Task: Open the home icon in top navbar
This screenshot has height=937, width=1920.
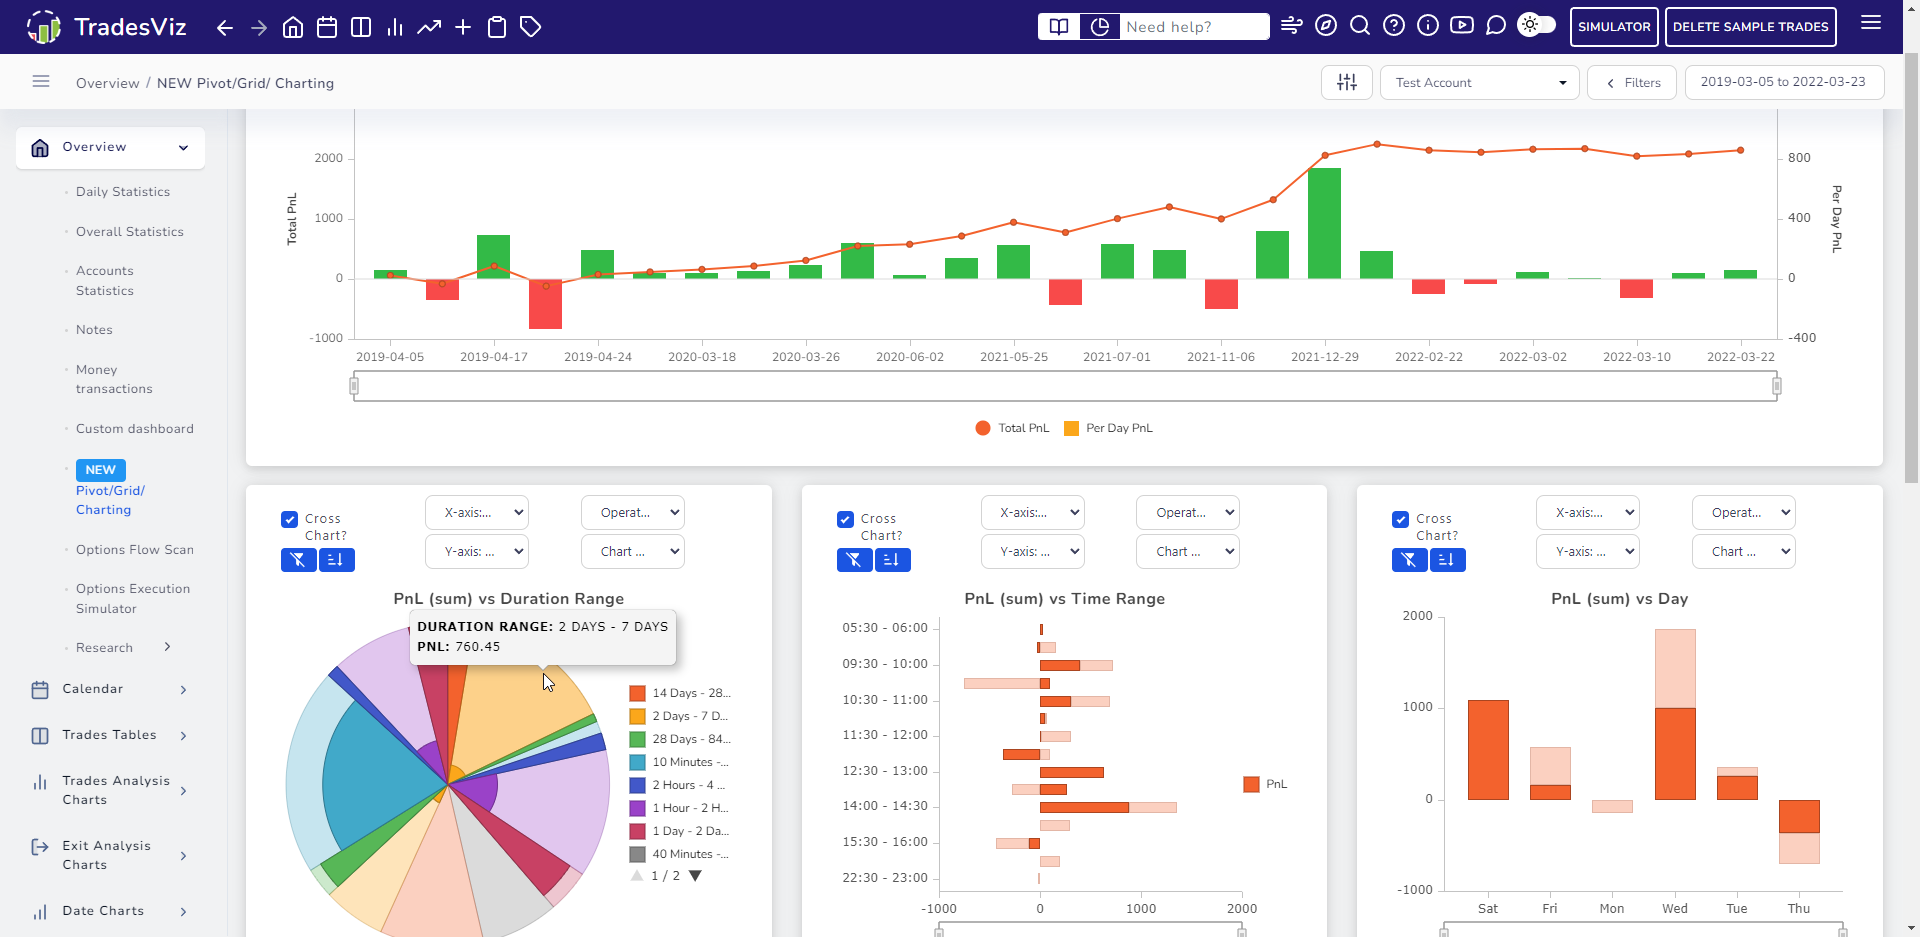Action: (293, 27)
